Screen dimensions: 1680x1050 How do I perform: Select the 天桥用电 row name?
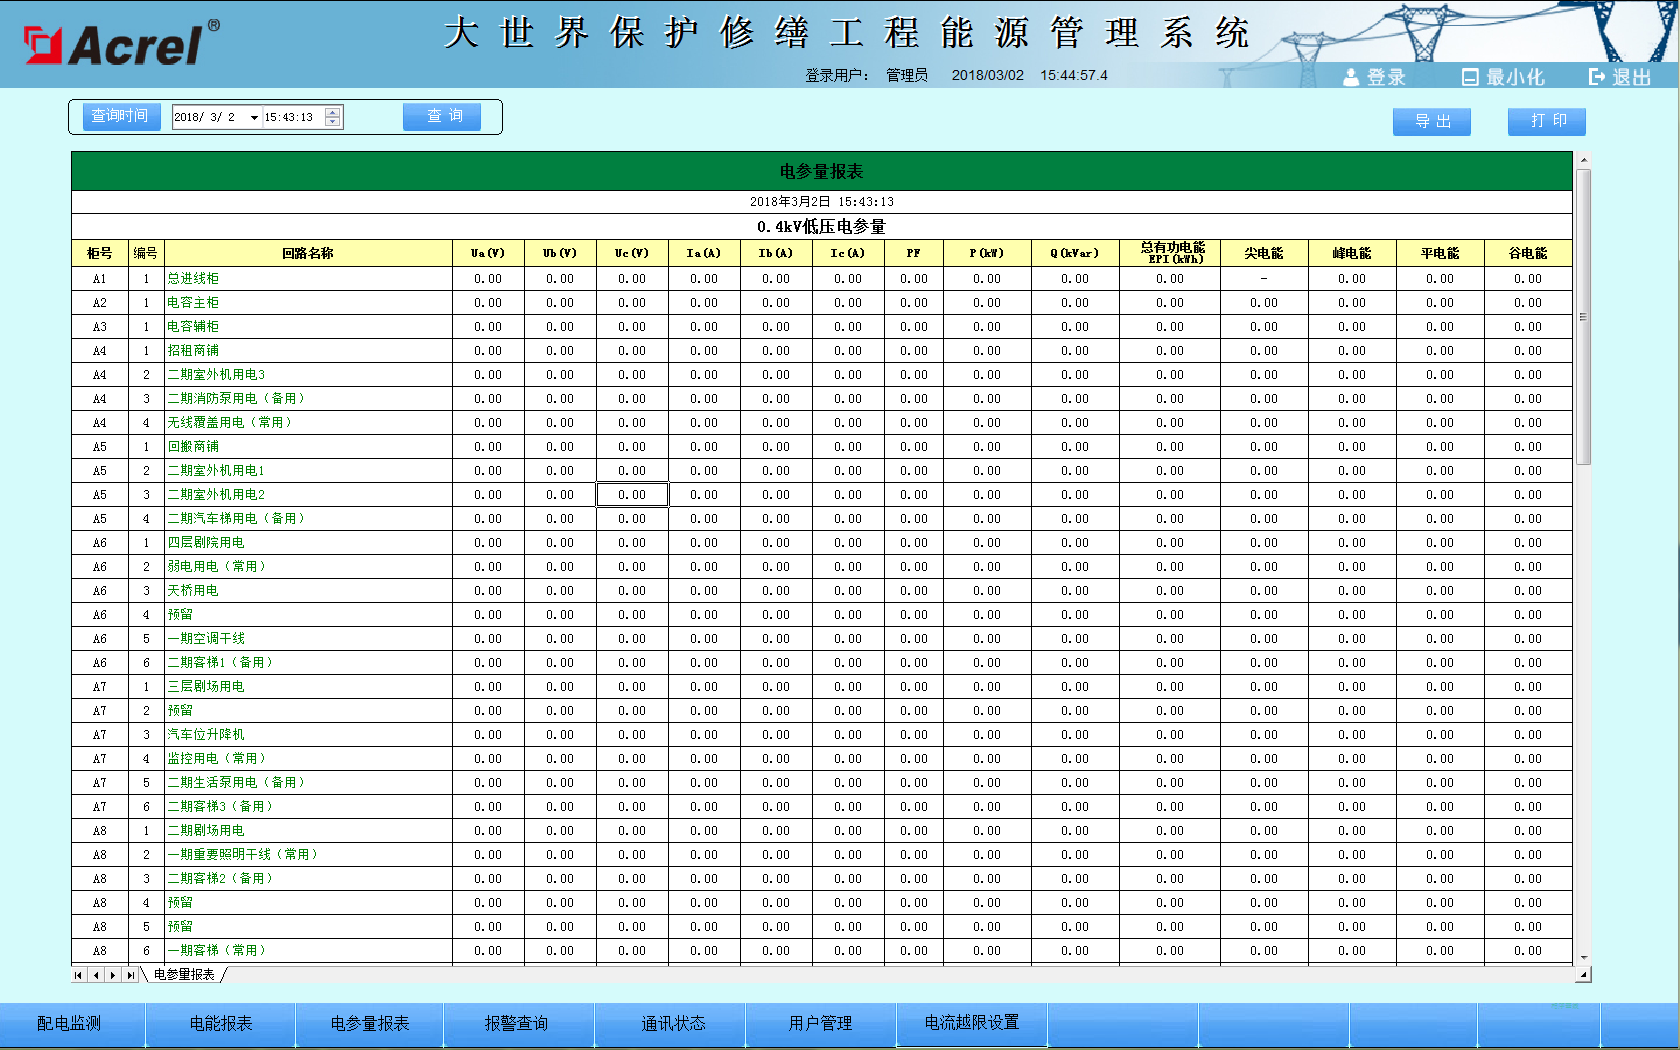pos(193,591)
